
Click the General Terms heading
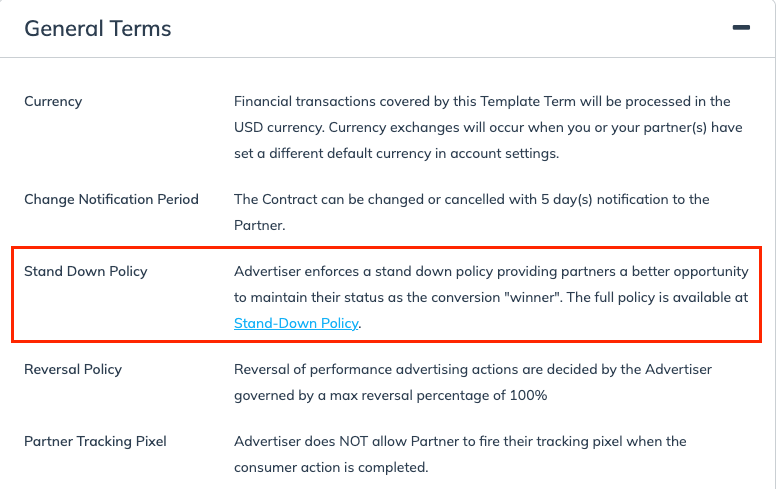tap(98, 29)
